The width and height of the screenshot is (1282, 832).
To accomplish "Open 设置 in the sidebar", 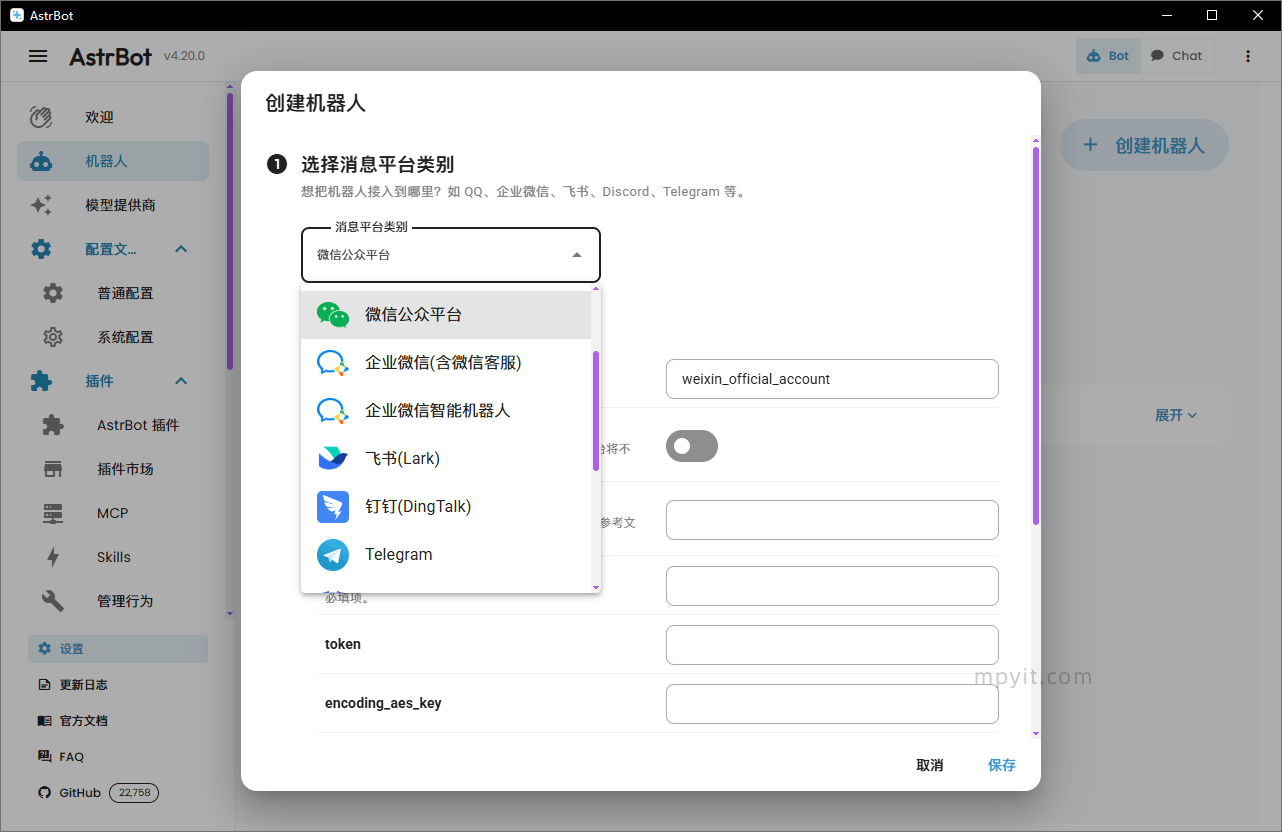I will click(118, 649).
